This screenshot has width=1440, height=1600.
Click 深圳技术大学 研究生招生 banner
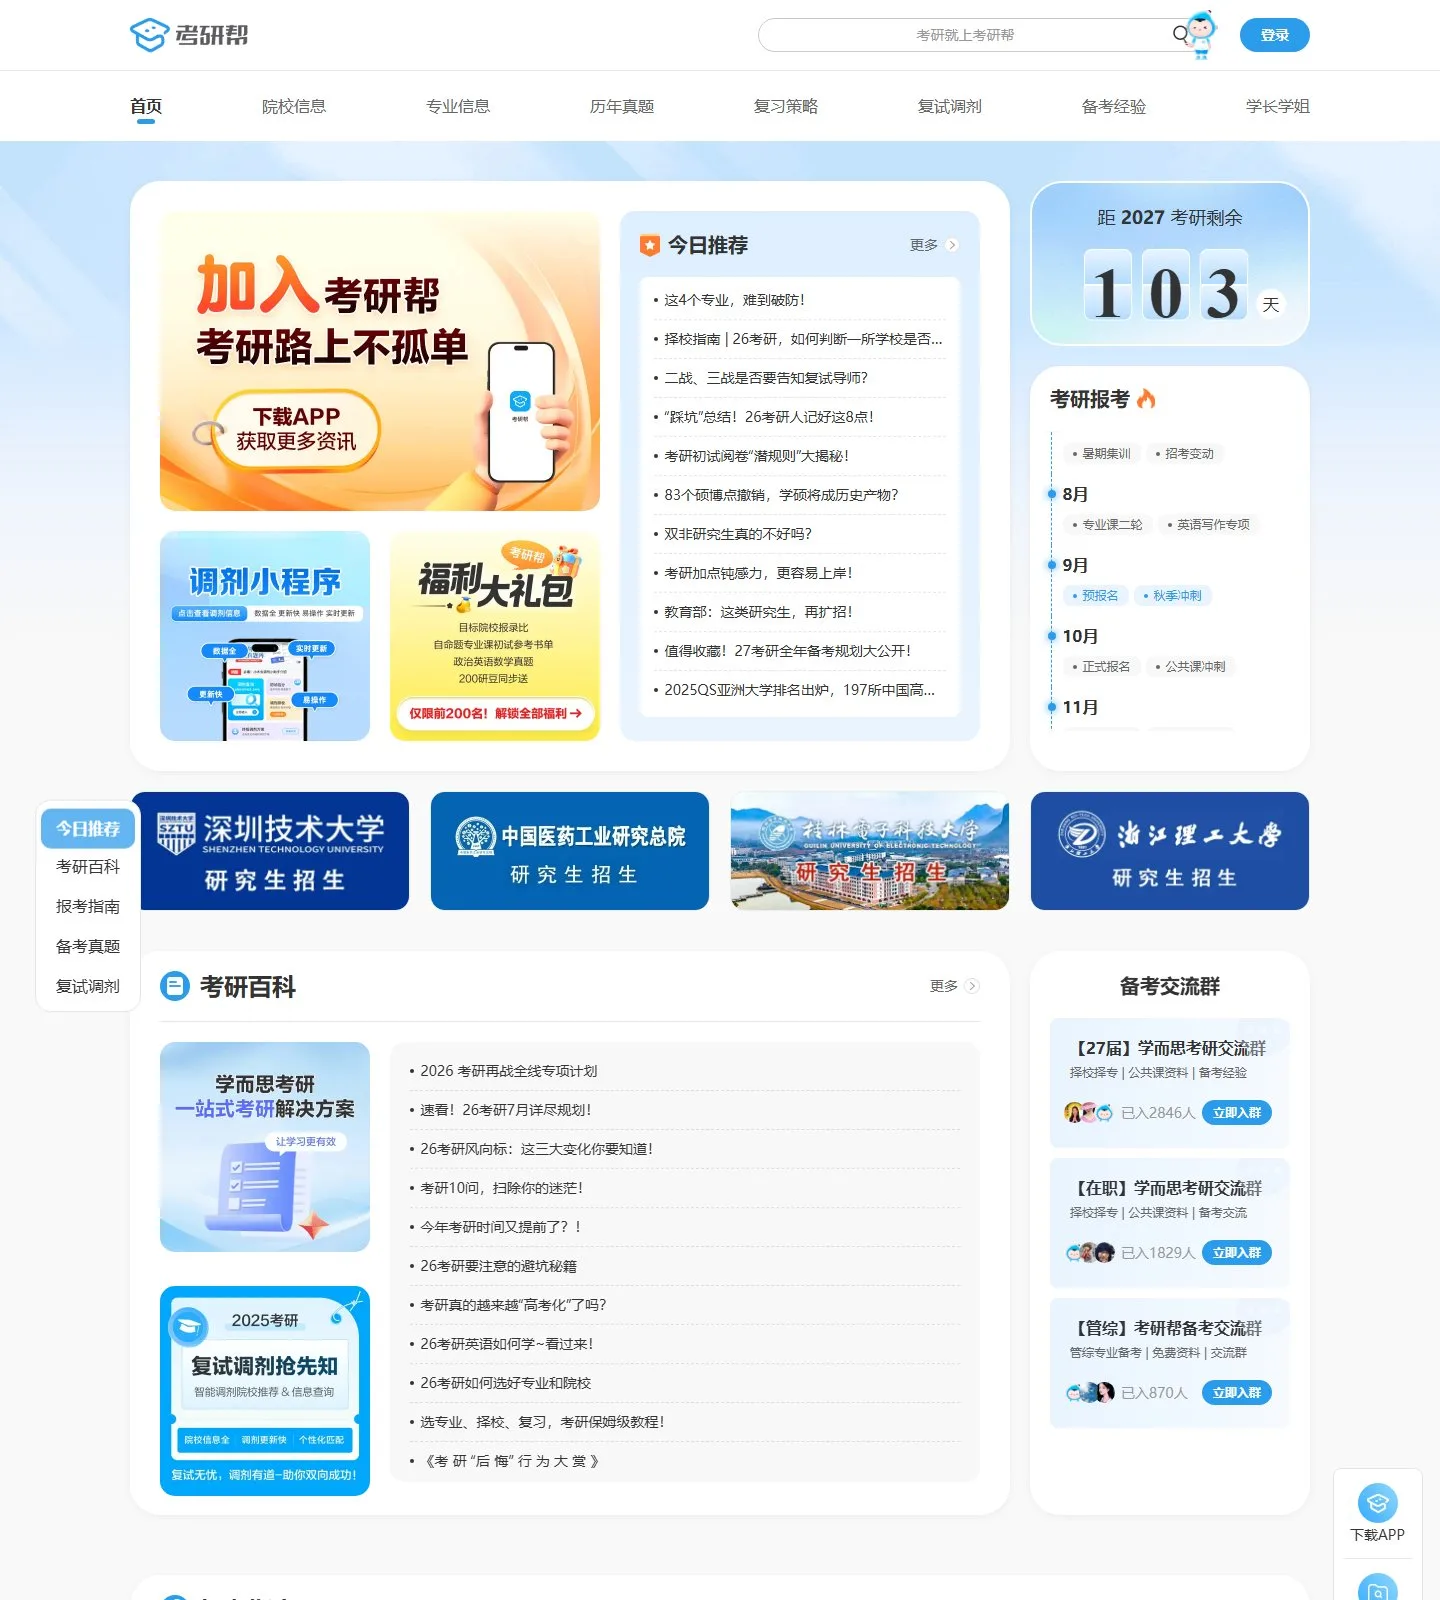(x=270, y=851)
